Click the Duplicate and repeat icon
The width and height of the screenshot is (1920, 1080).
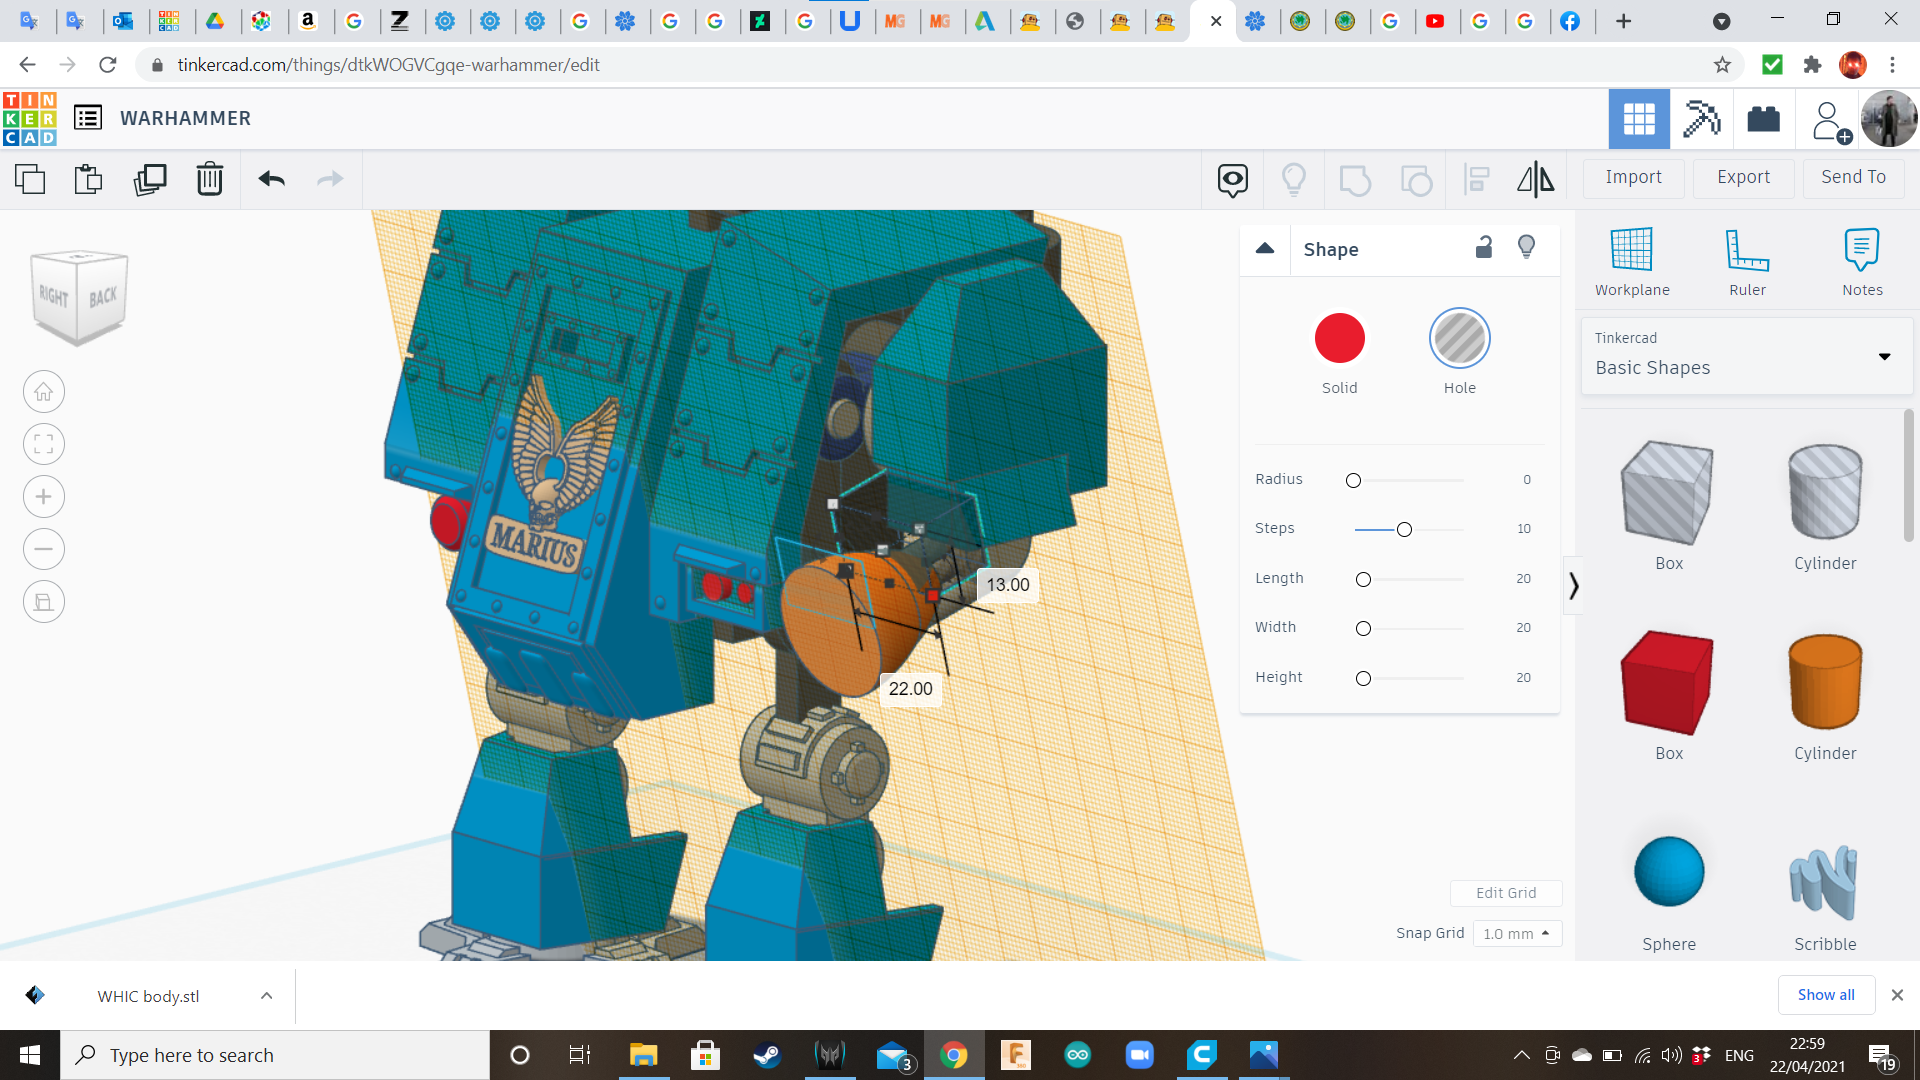pyautogui.click(x=150, y=179)
